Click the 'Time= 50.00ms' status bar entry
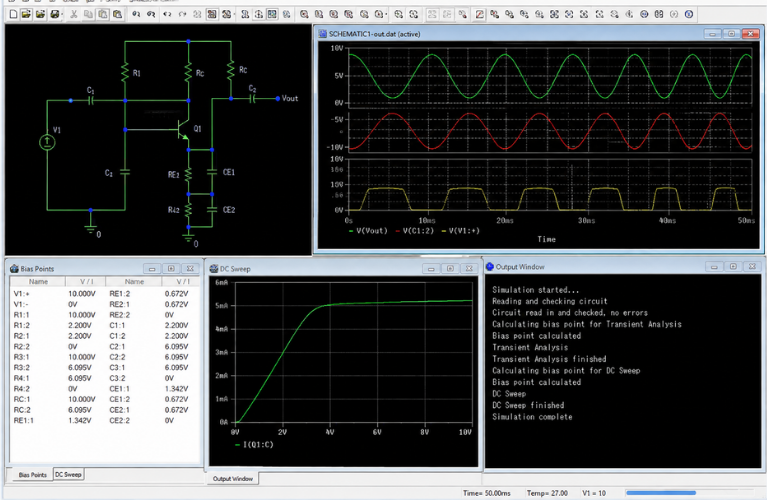This screenshot has width=767, height=500. pos(486,493)
